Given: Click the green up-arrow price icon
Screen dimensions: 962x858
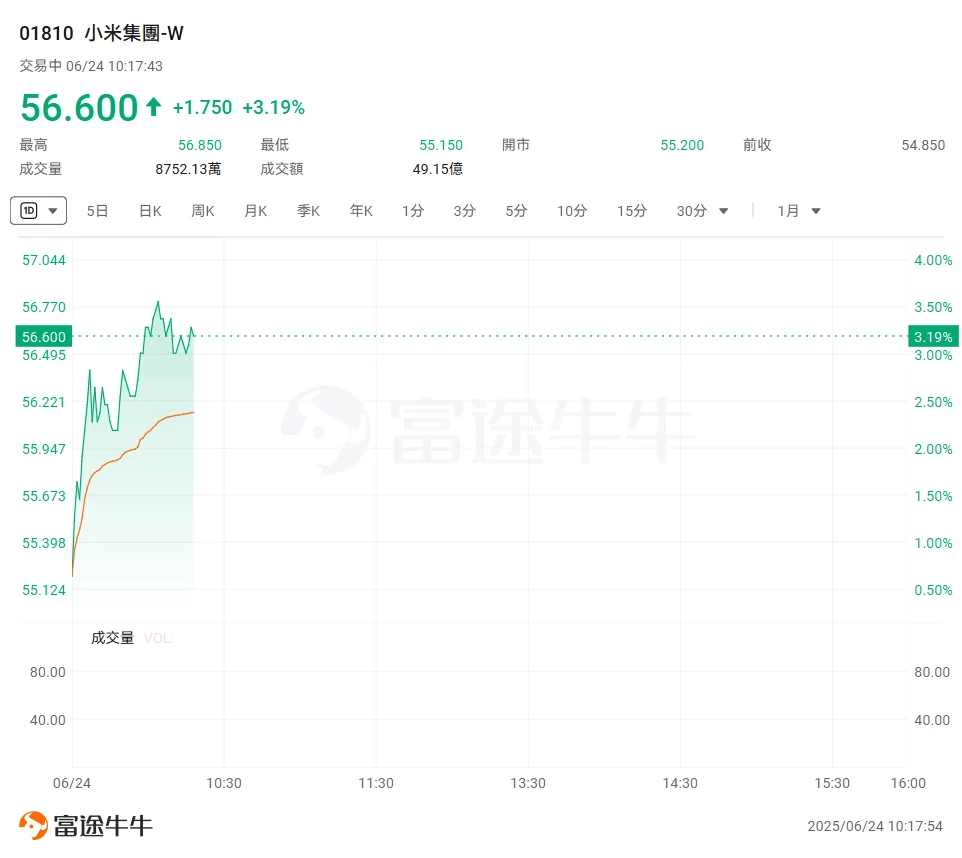Looking at the screenshot, I should [153, 107].
